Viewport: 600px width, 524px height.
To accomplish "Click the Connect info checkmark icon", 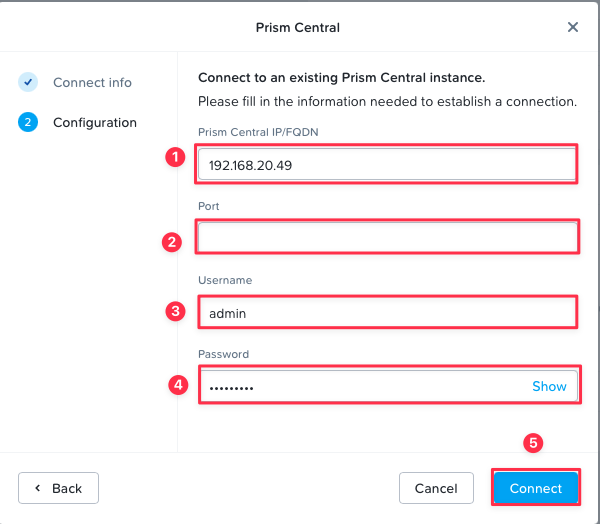I will pyautogui.click(x=28, y=82).
